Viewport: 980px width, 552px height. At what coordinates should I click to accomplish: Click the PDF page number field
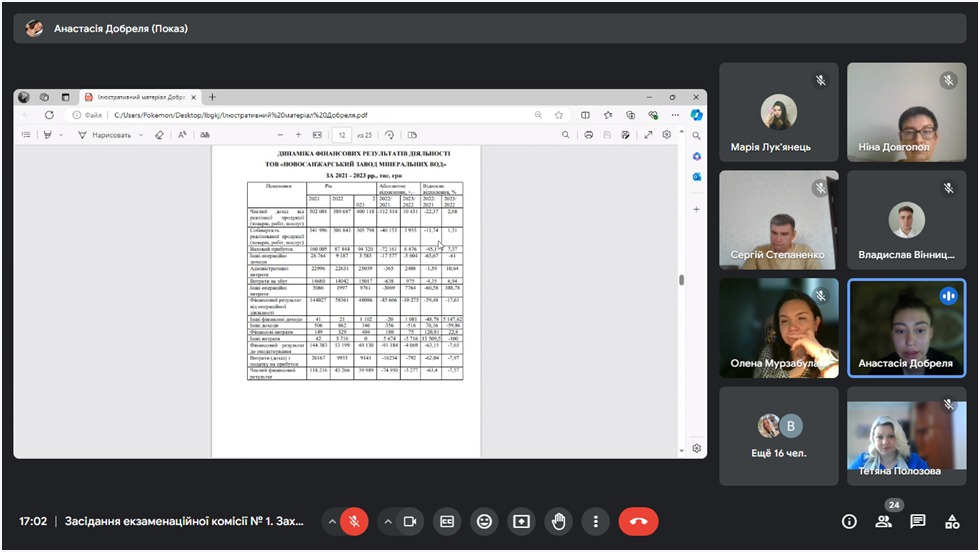coord(342,135)
